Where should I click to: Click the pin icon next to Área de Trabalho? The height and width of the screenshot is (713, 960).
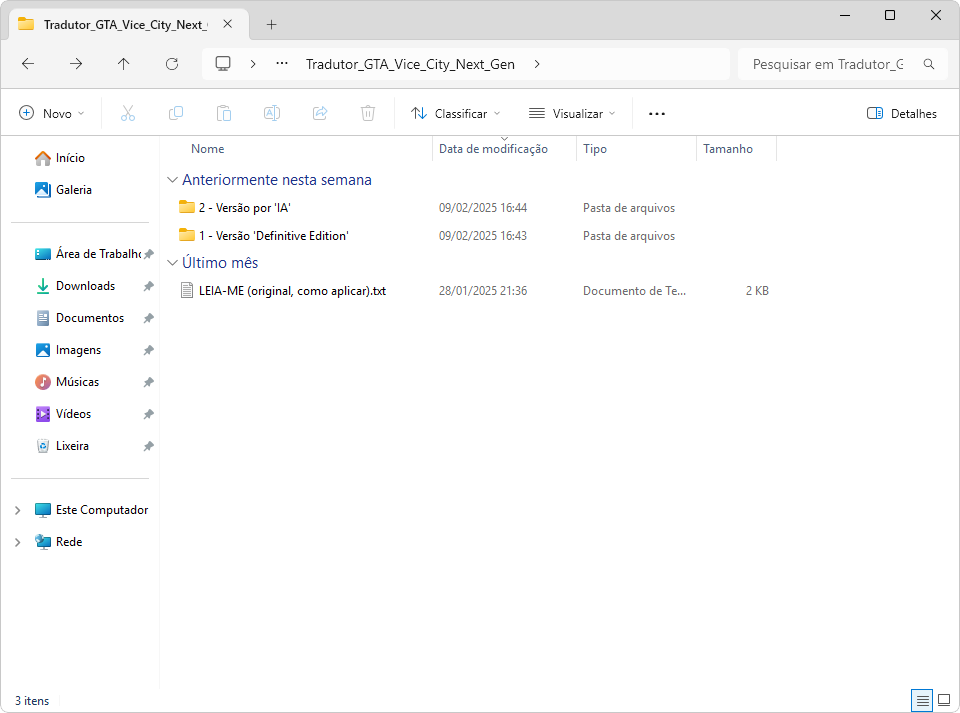point(148,254)
